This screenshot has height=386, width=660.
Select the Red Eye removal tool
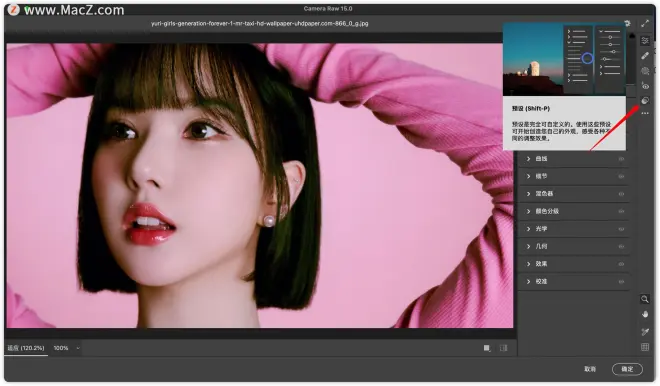645,85
